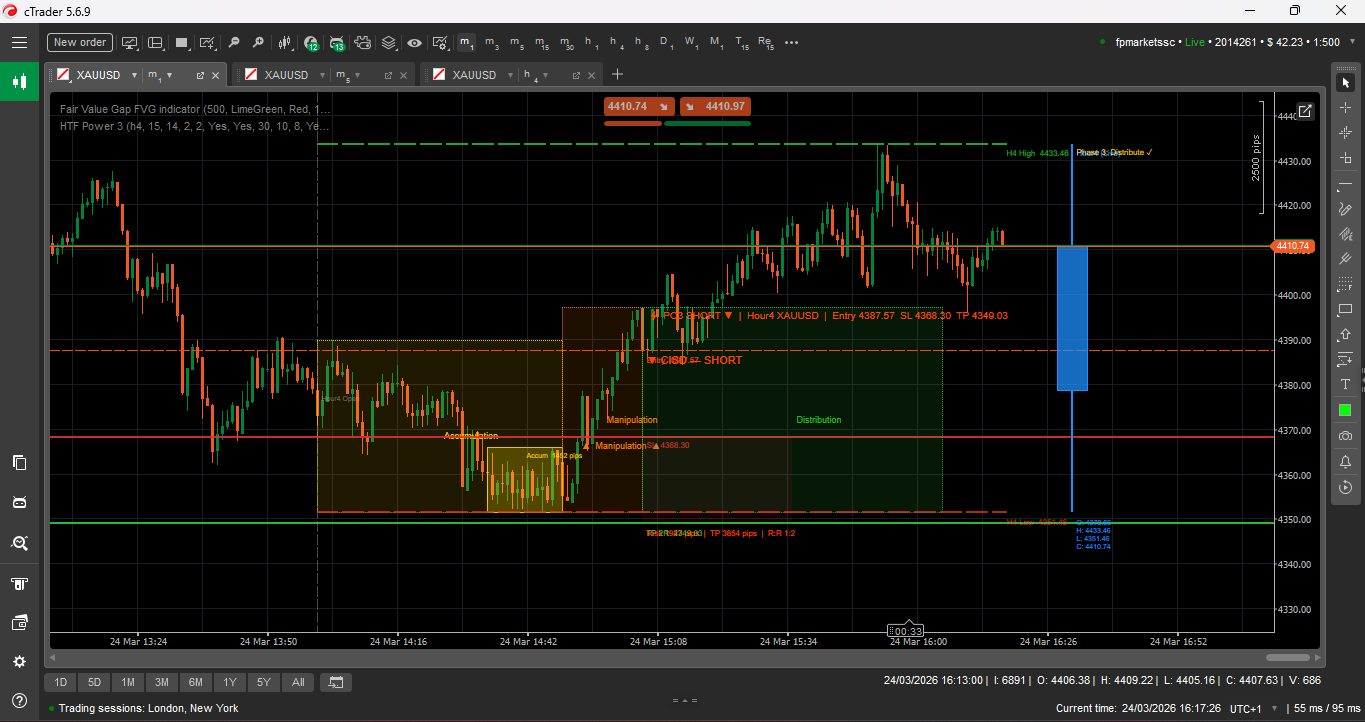Screen dimensions: 1365x722
Task: Select the crosshair cursor tool
Action: click(1345, 108)
